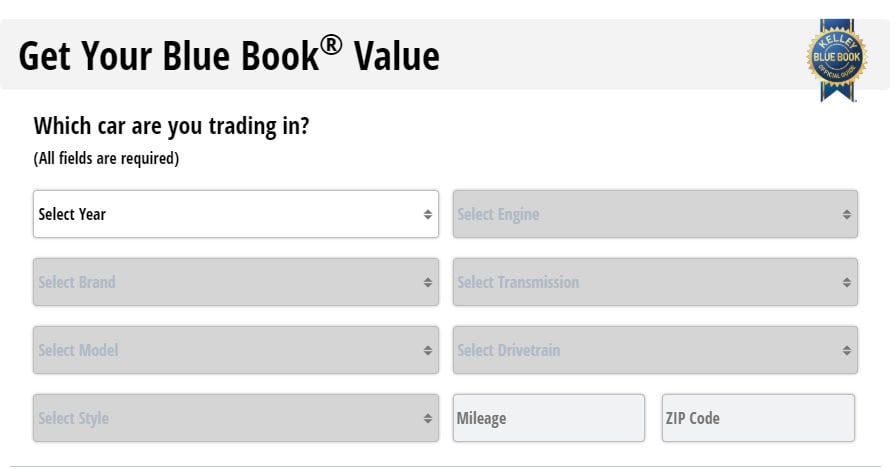
Task: Open the Select Year dropdown
Action: 236,214
